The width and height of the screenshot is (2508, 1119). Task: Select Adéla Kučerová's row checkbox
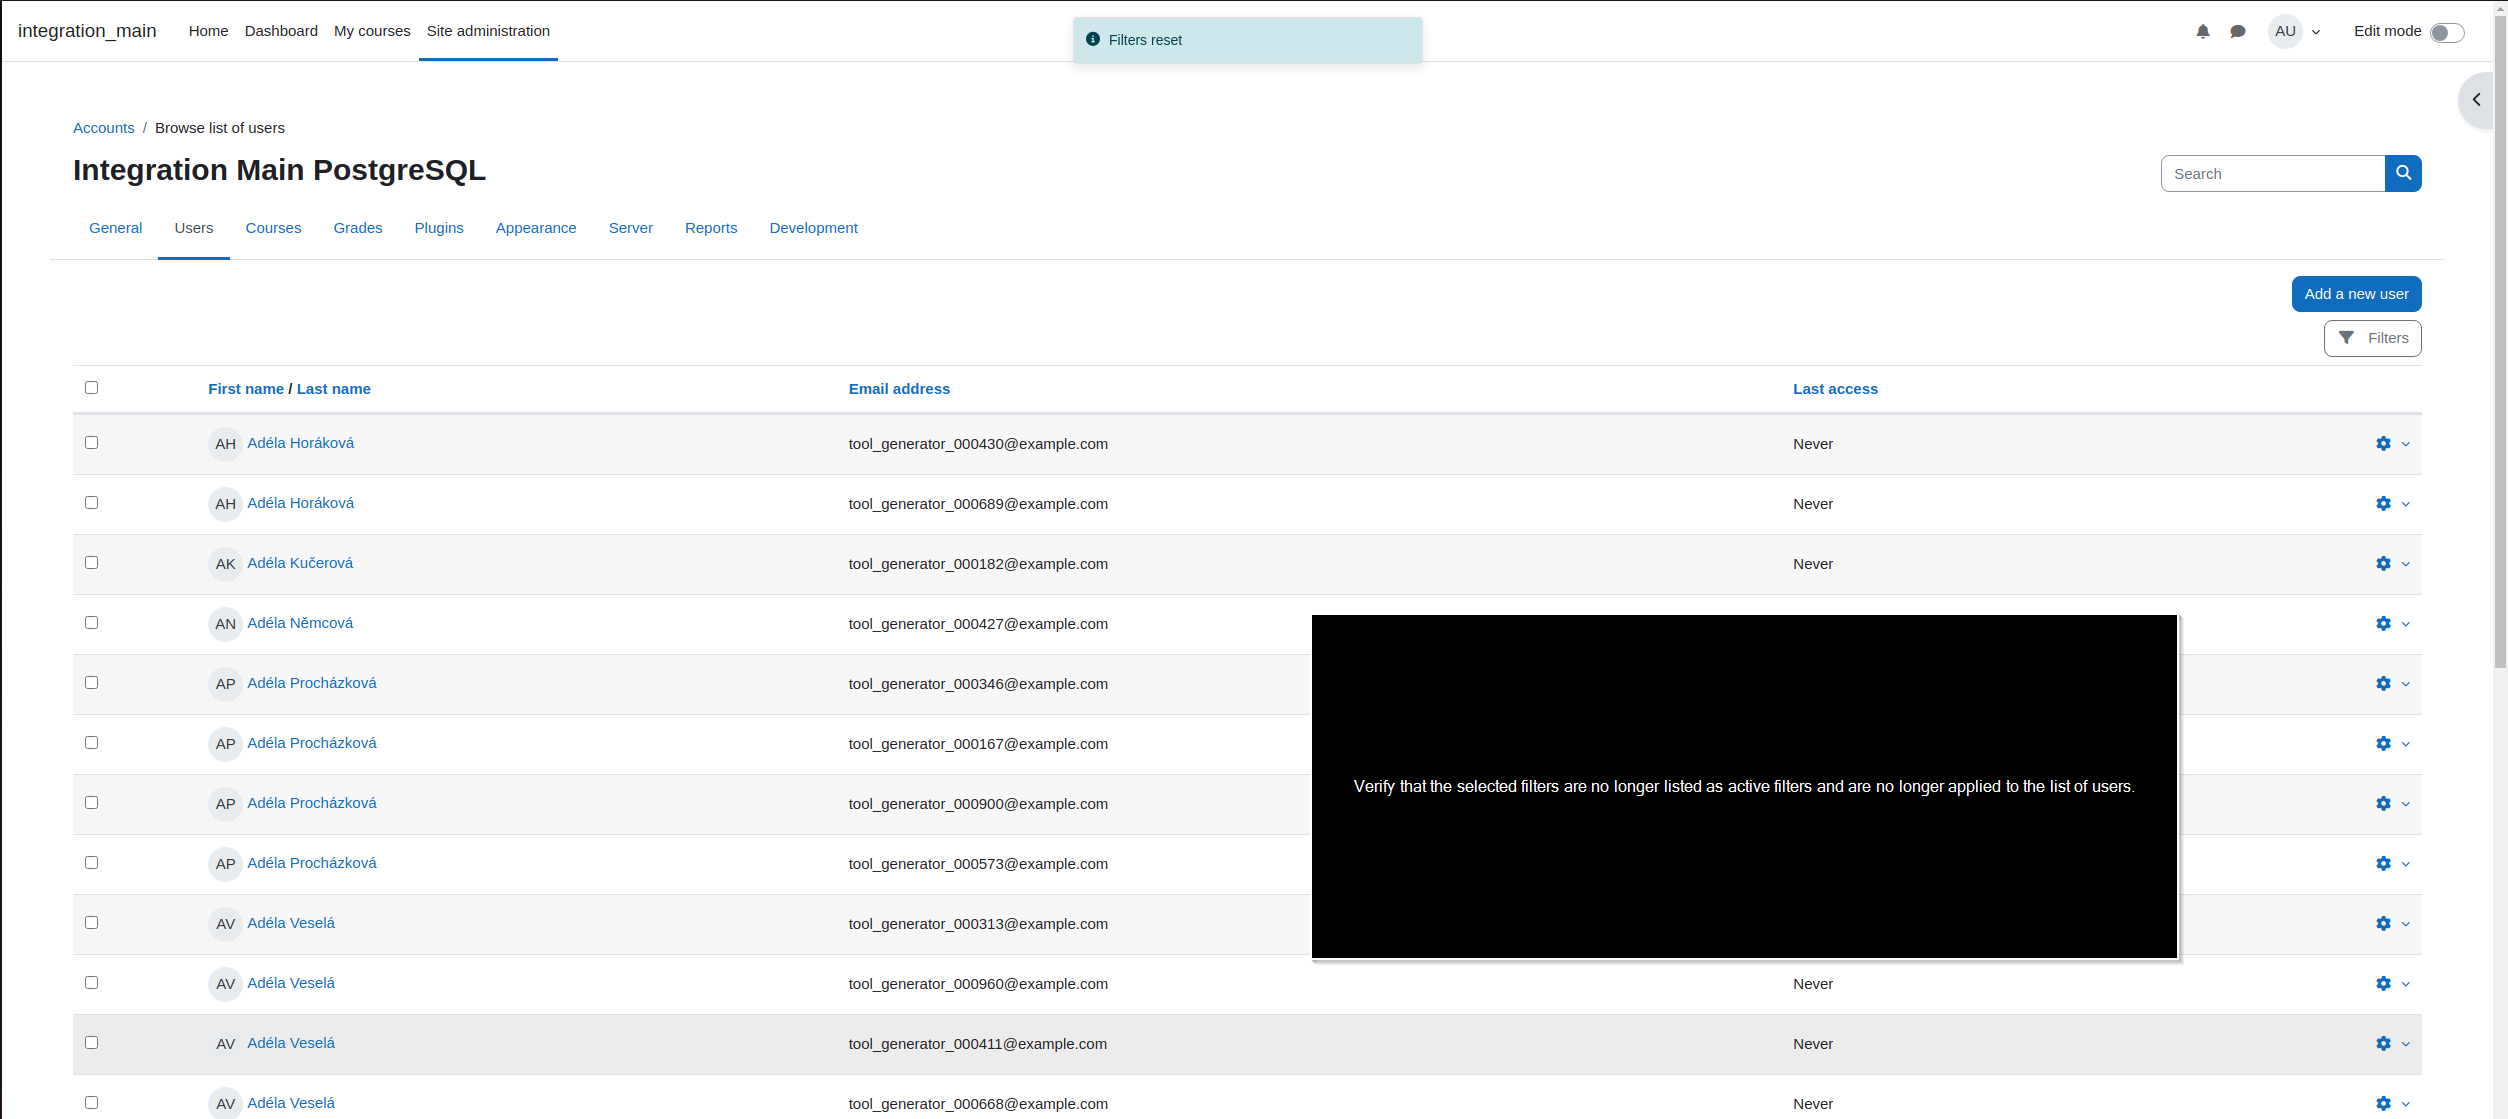[x=91, y=563]
